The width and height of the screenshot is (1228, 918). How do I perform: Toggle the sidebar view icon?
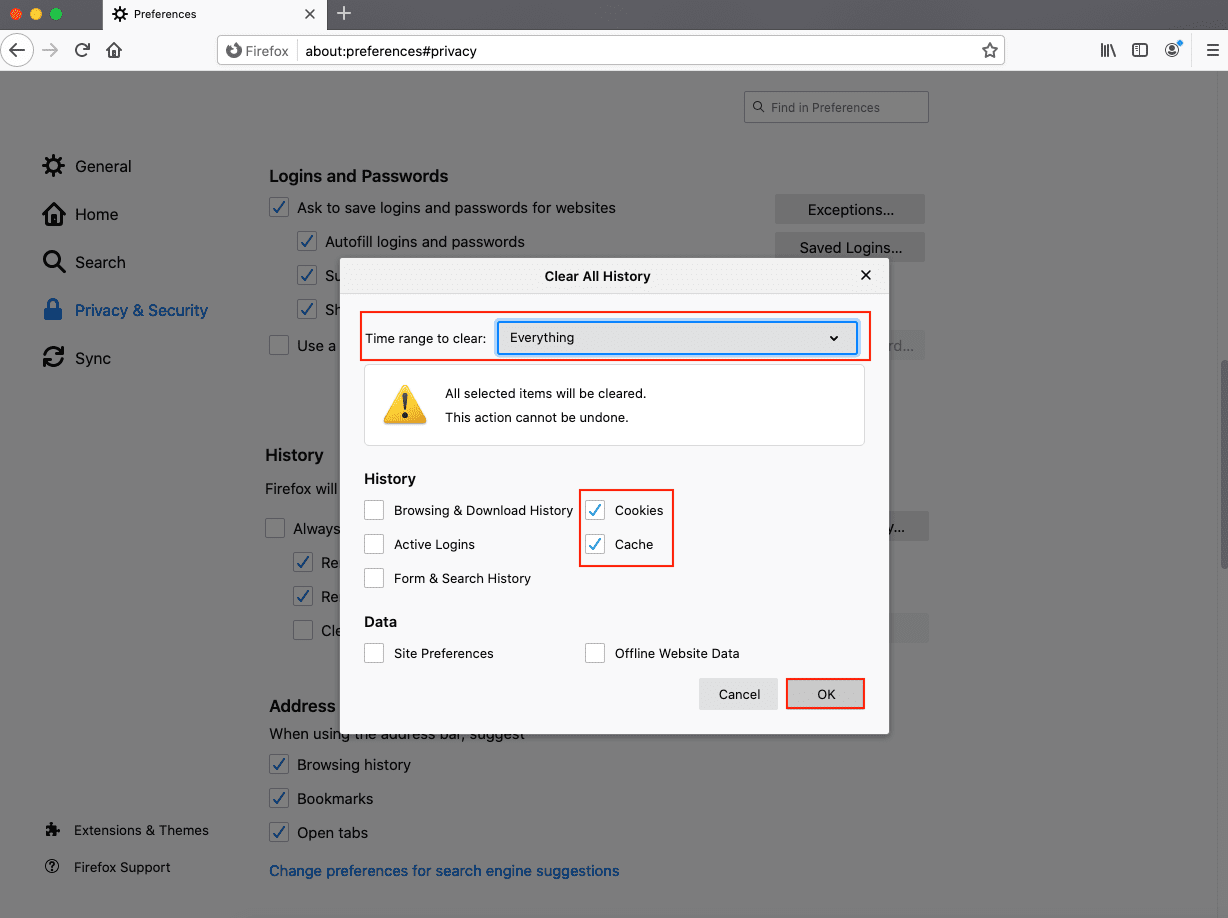(1140, 50)
